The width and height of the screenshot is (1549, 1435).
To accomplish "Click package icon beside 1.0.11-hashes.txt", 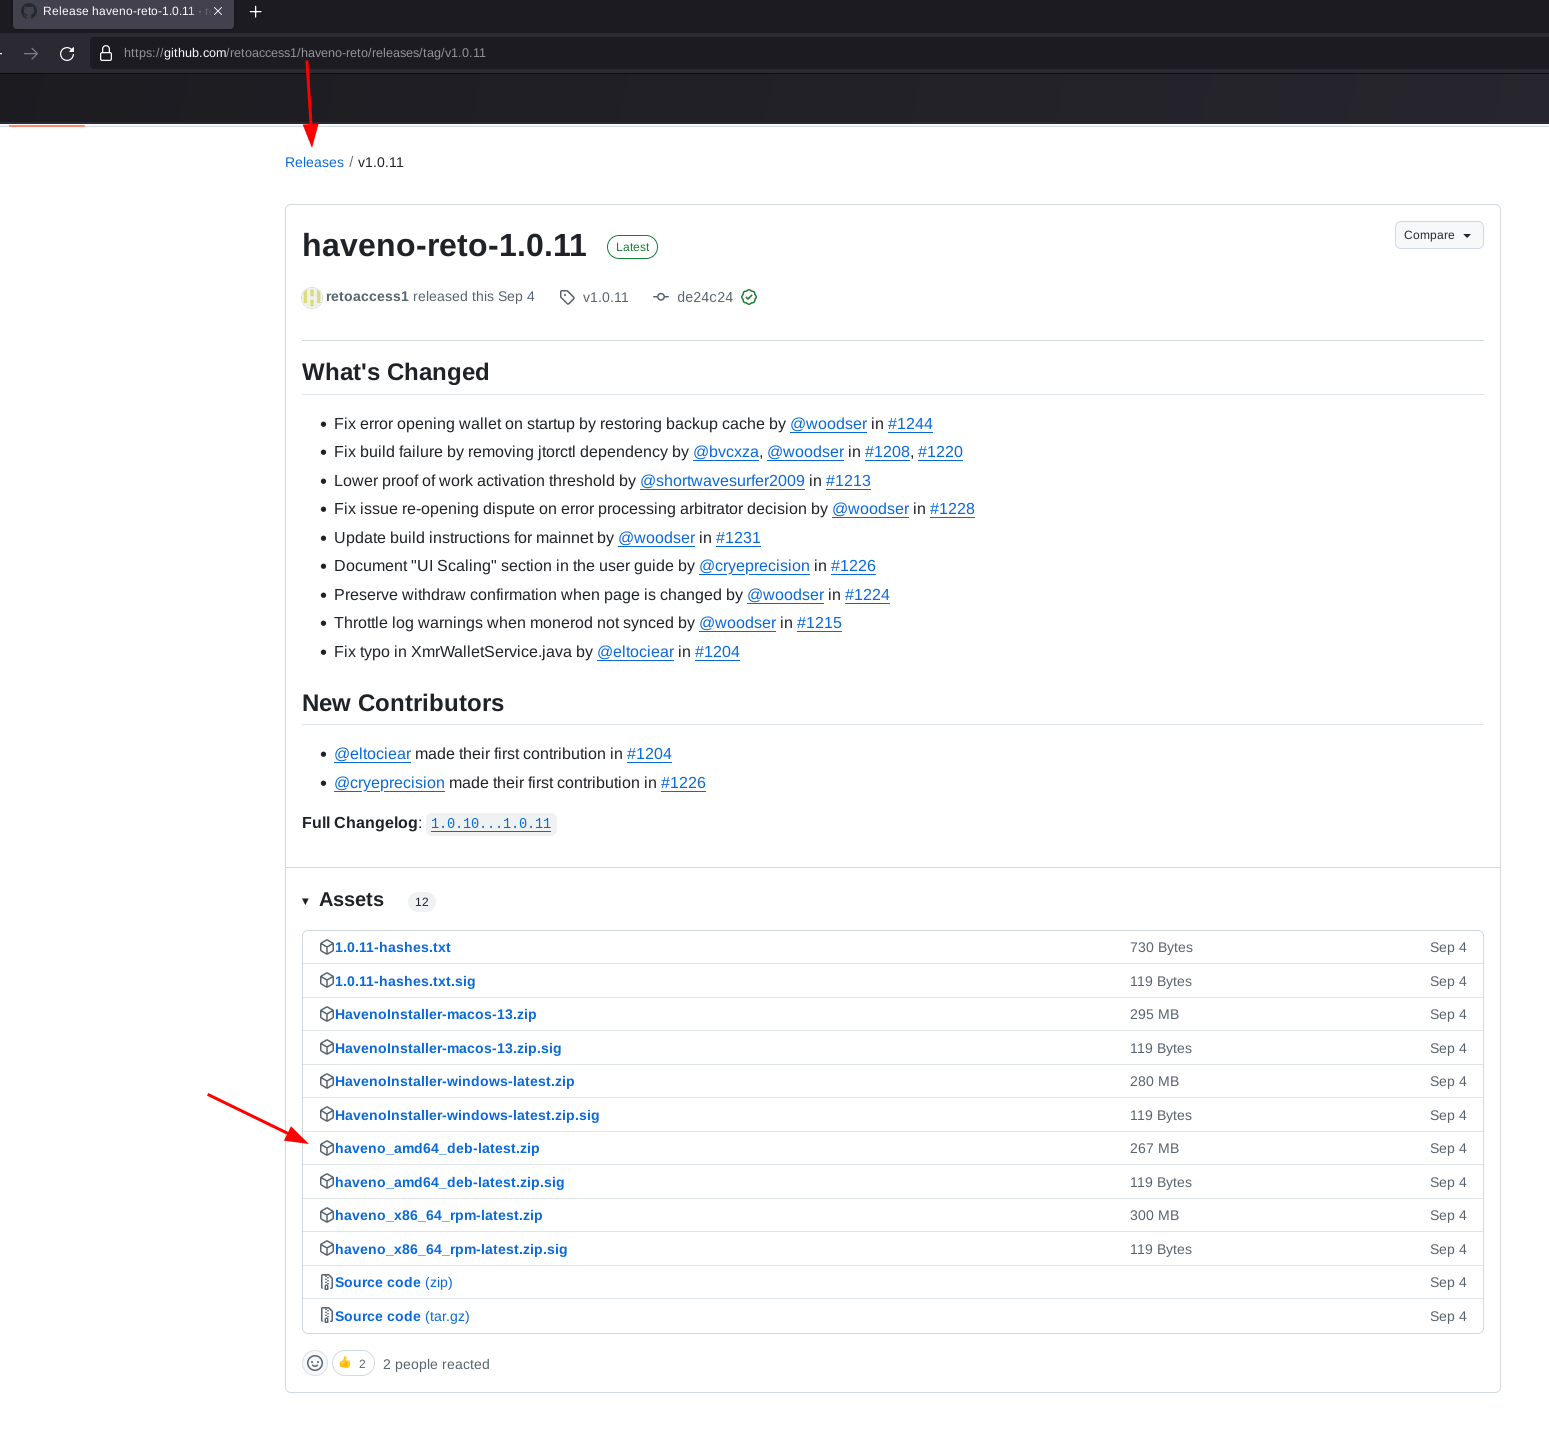I will 326,947.
